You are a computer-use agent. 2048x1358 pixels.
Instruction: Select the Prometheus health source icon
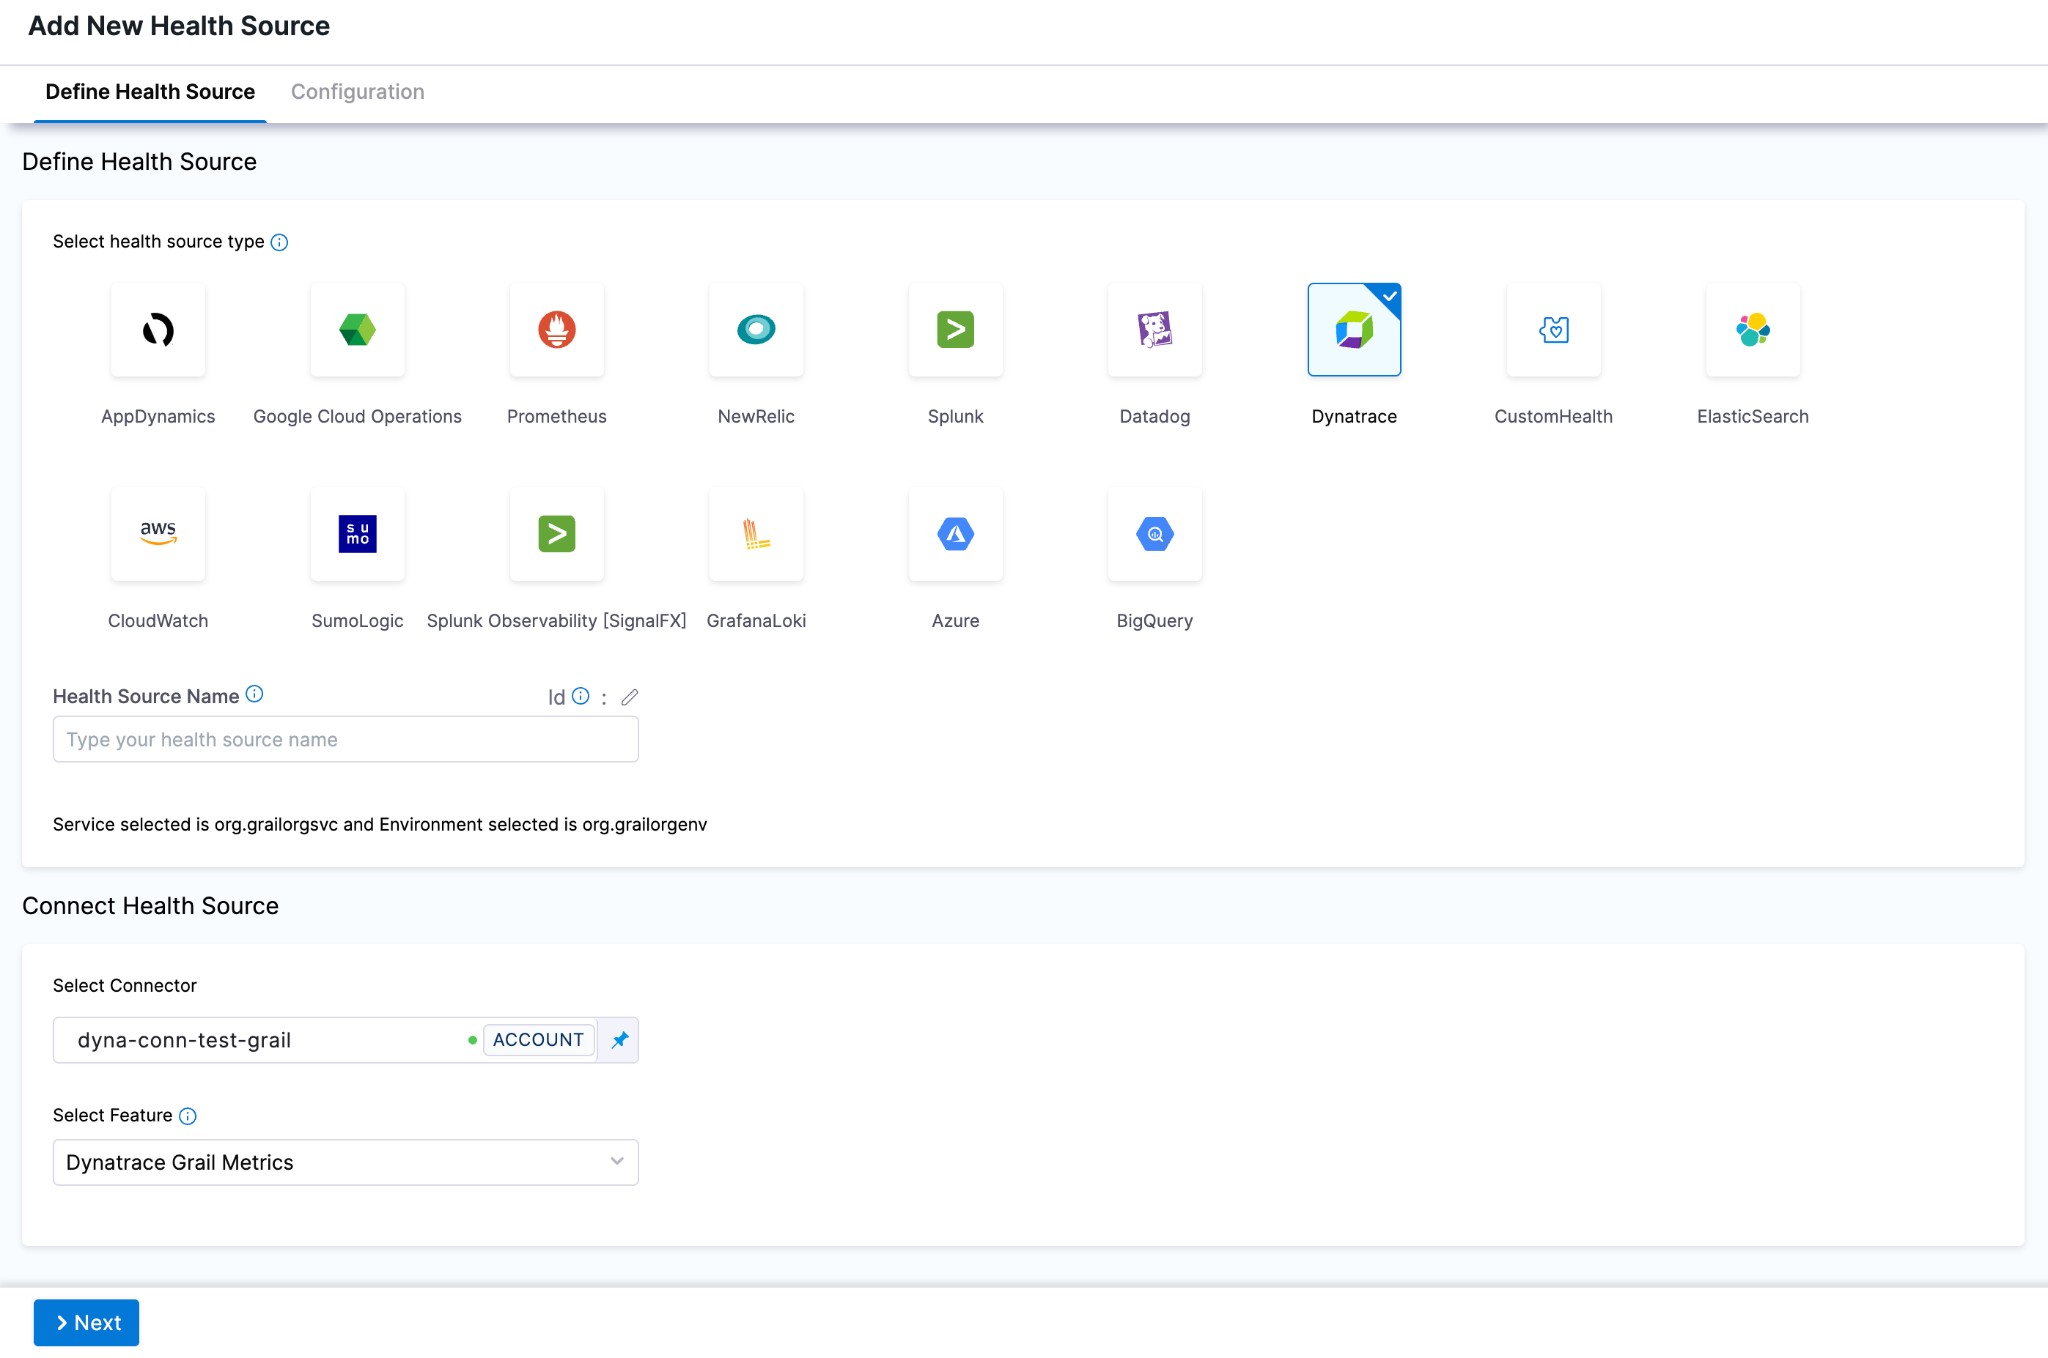pos(556,330)
